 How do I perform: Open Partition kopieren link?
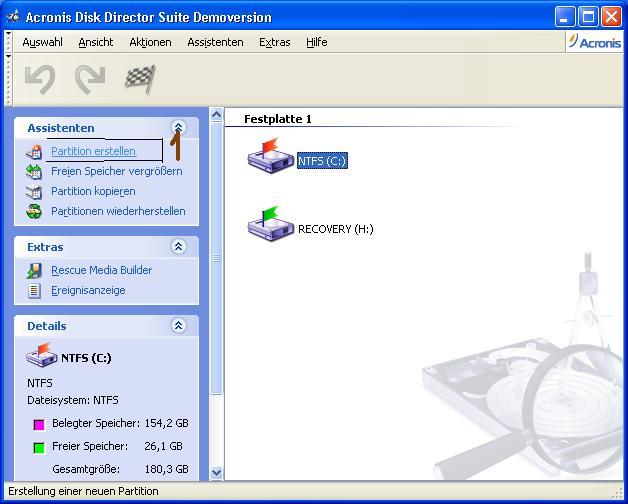tap(93, 192)
